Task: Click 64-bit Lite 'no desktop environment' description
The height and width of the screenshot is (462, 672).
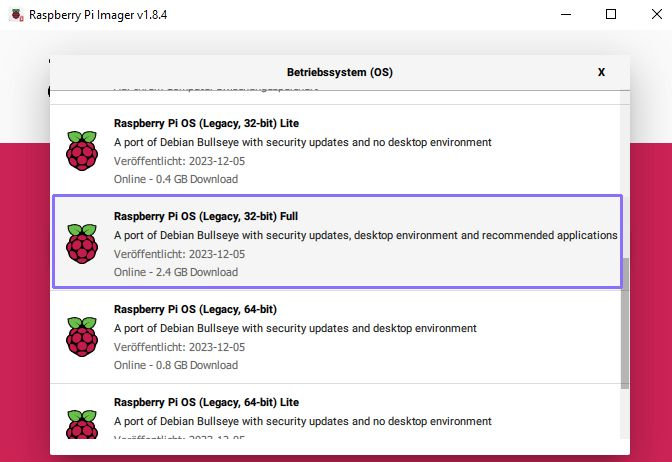Action: pos(303,421)
